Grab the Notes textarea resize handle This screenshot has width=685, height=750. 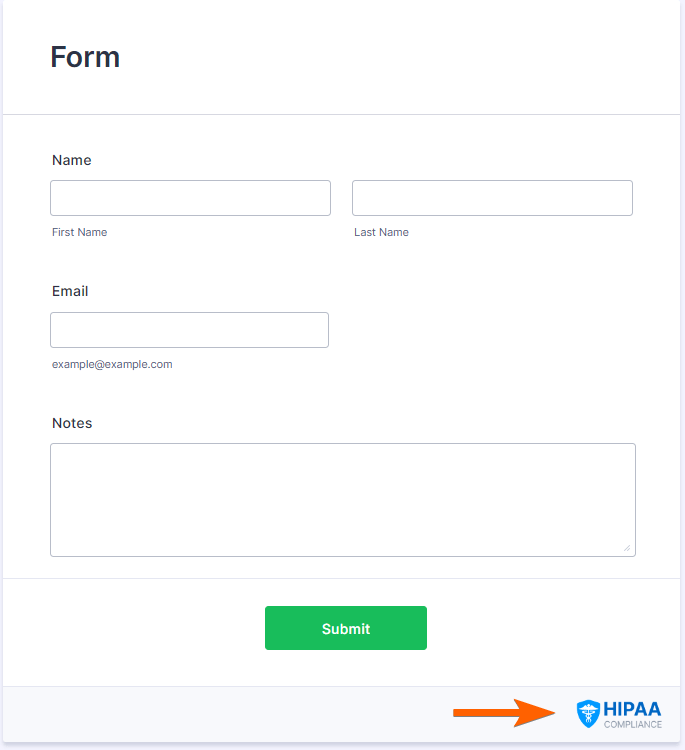(x=627, y=547)
